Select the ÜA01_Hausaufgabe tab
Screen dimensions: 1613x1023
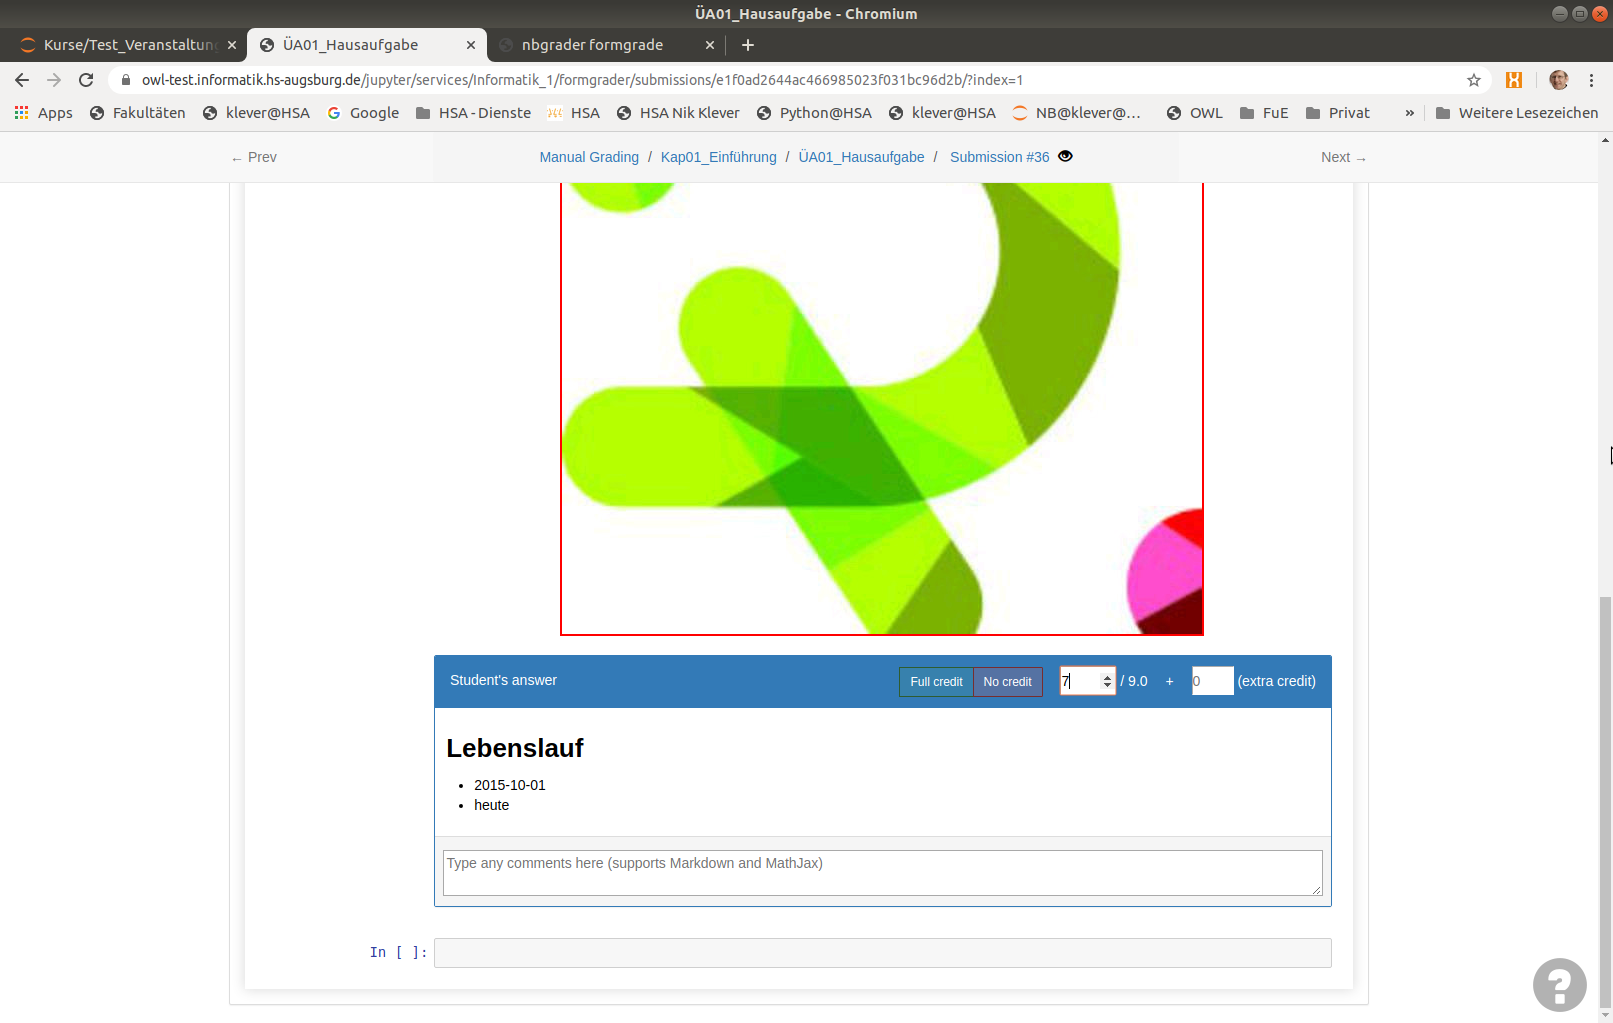[366, 45]
